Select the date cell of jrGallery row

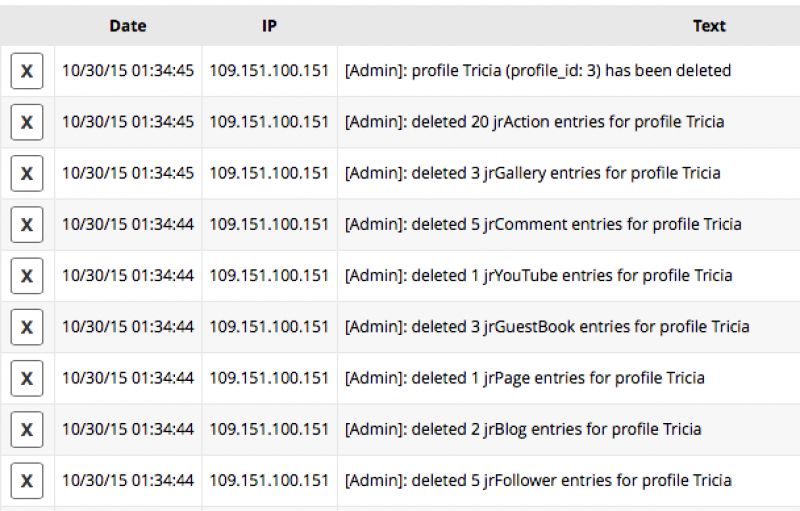[x=128, y=173]
